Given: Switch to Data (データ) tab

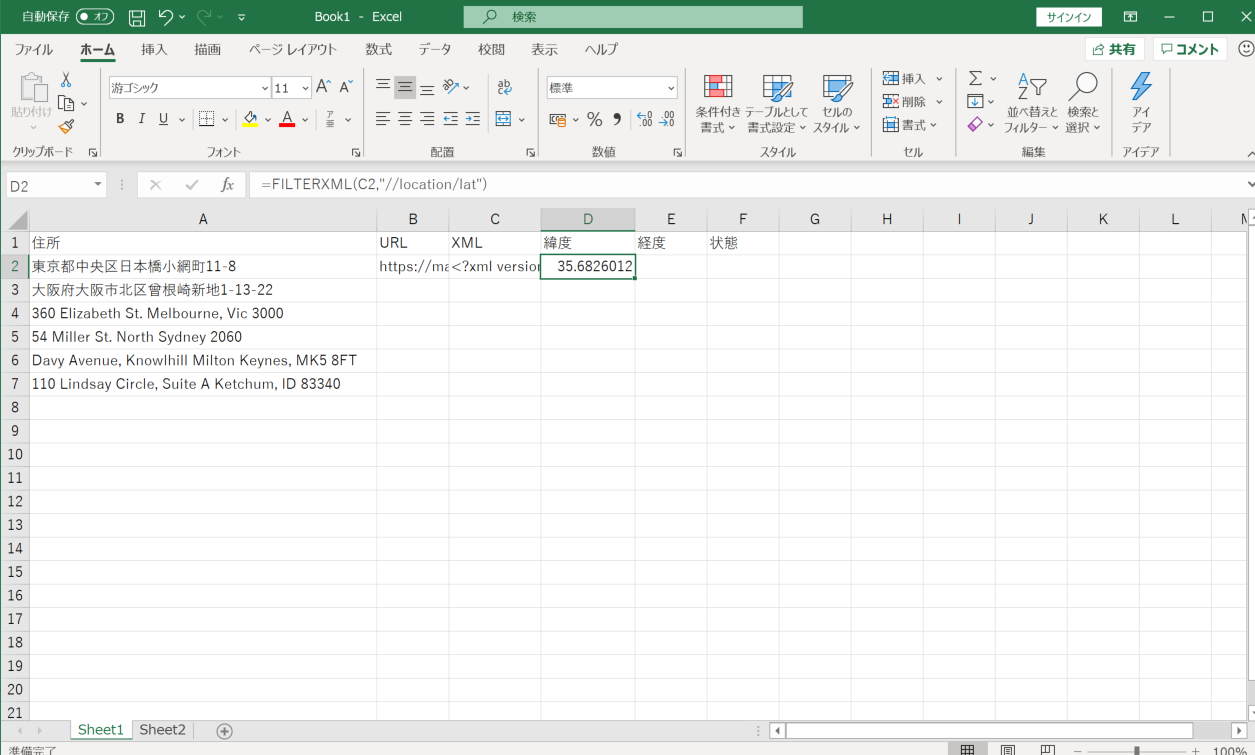Looking at the screenshot, I should 435,49.
